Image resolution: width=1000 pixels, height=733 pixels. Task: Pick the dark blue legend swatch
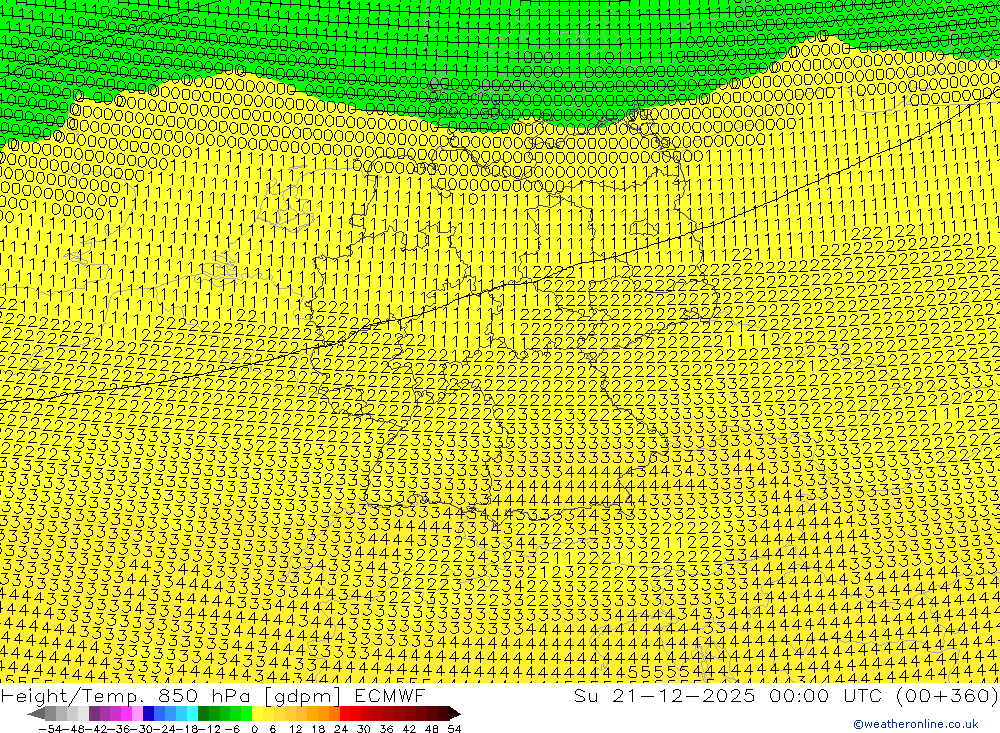point(149,714)
